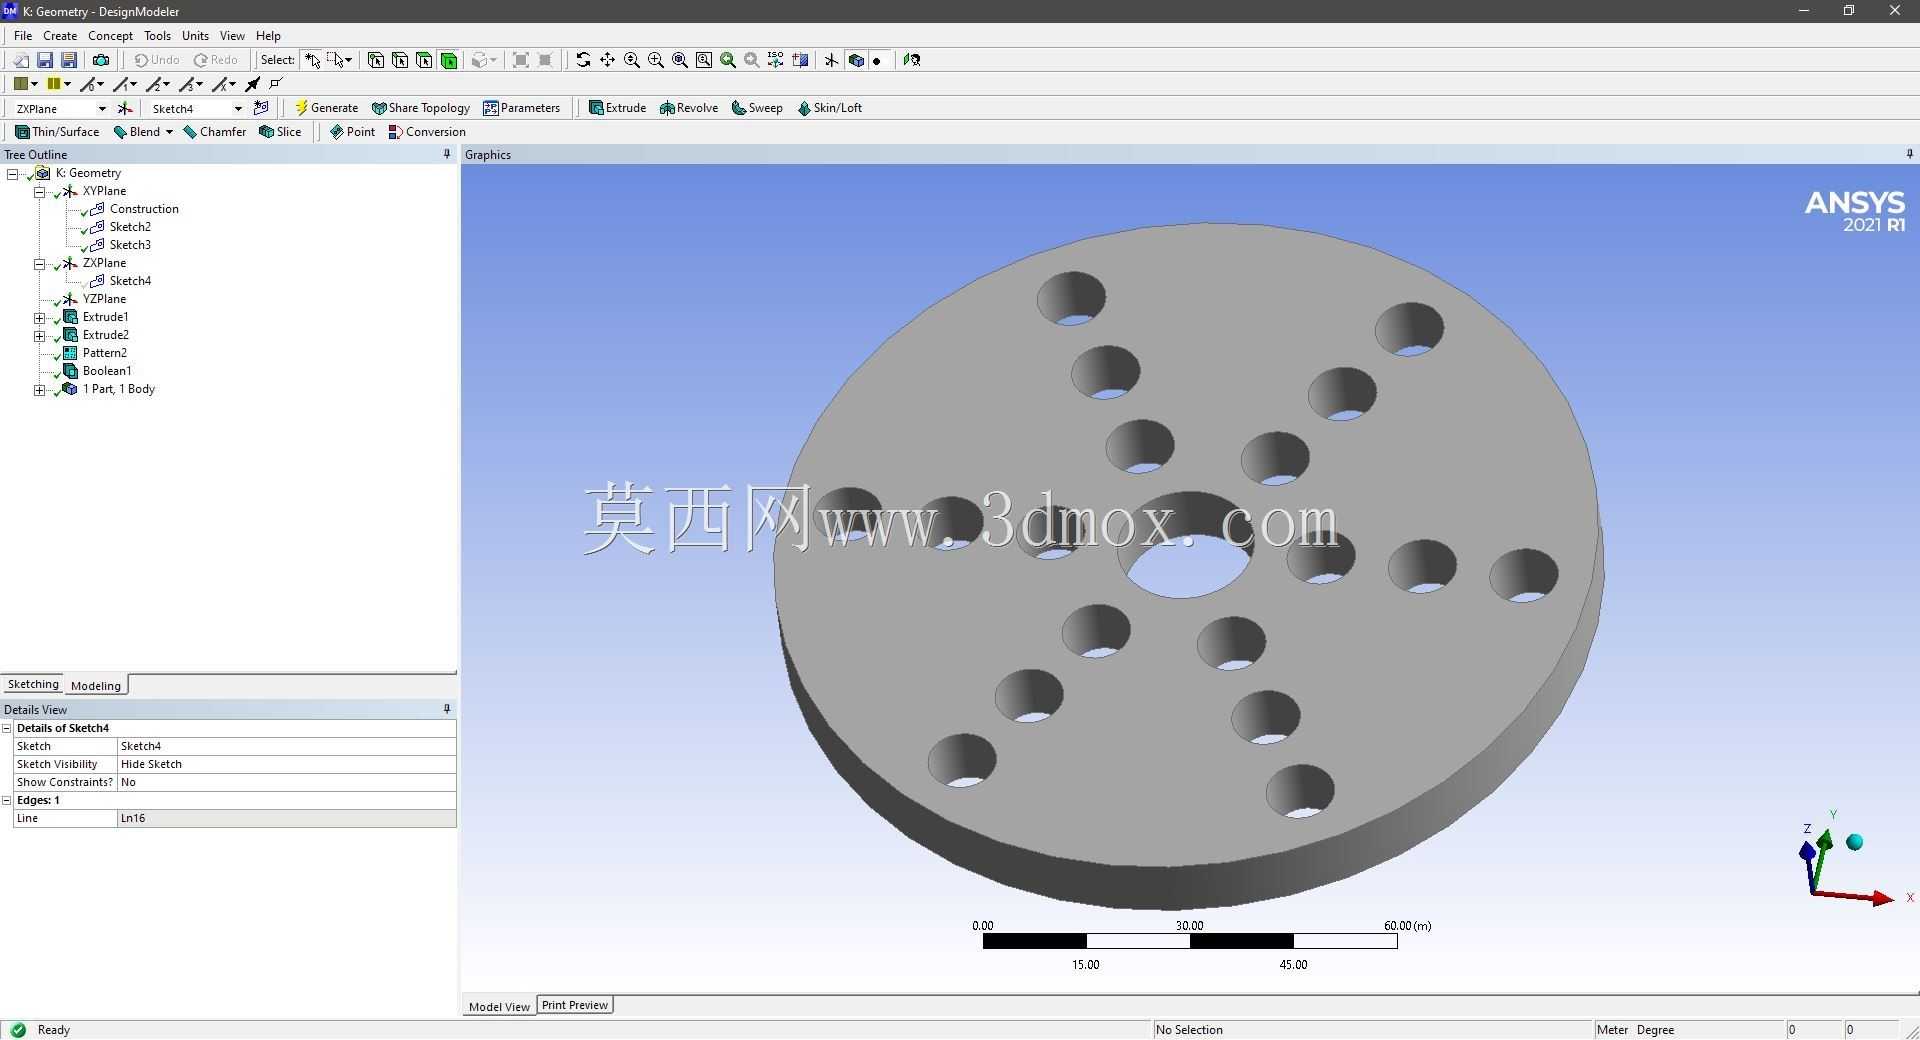Select the Rotate view tool

(x=583, y=60)
